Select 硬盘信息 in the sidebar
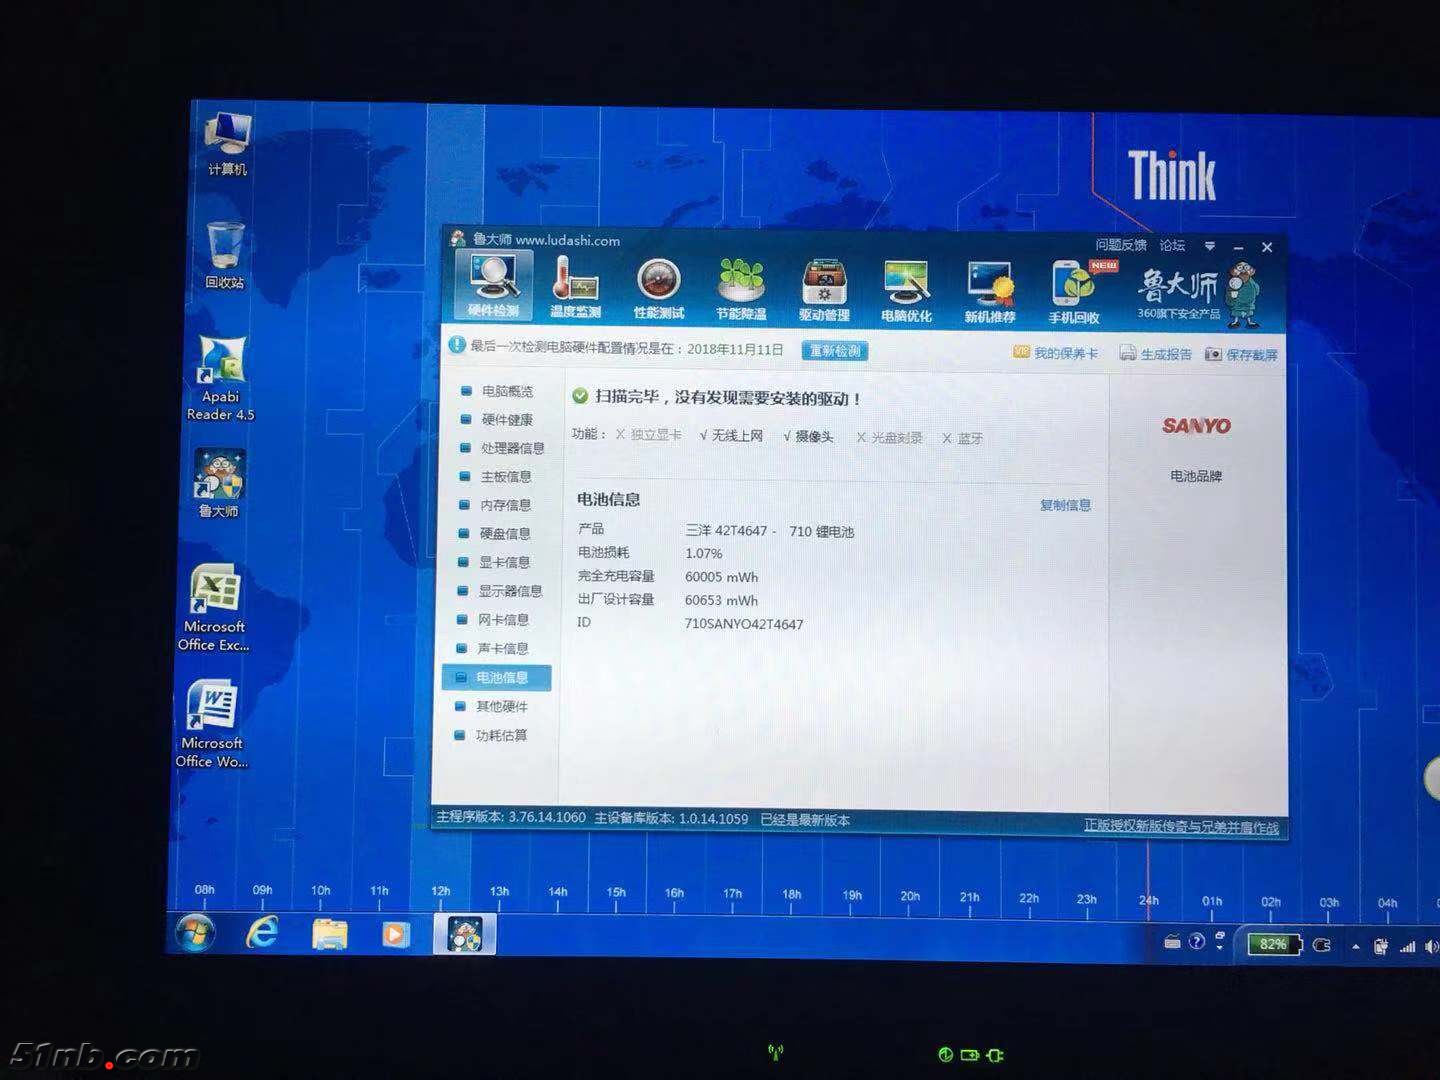 click(504, 534)
